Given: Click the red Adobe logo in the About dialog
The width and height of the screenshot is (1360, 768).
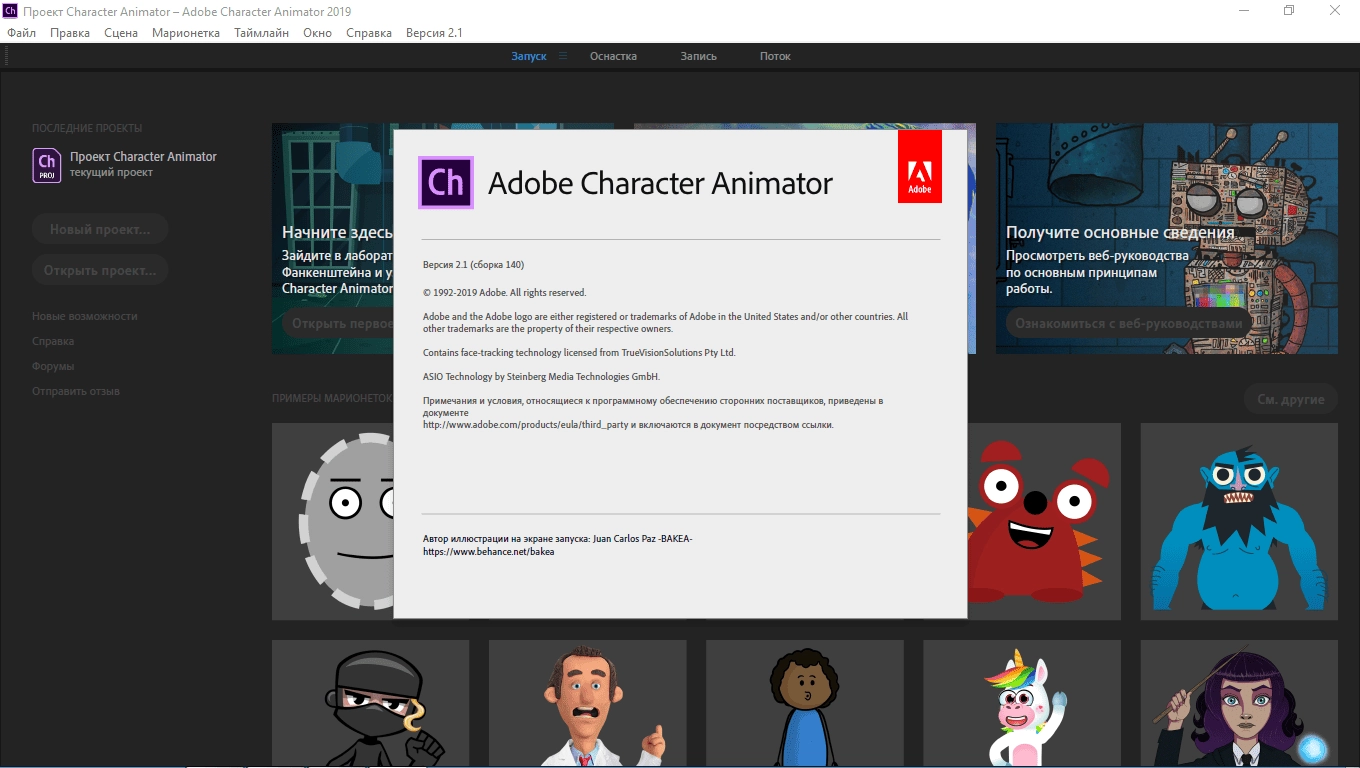Looking at the screenshot, I should 920,168.
